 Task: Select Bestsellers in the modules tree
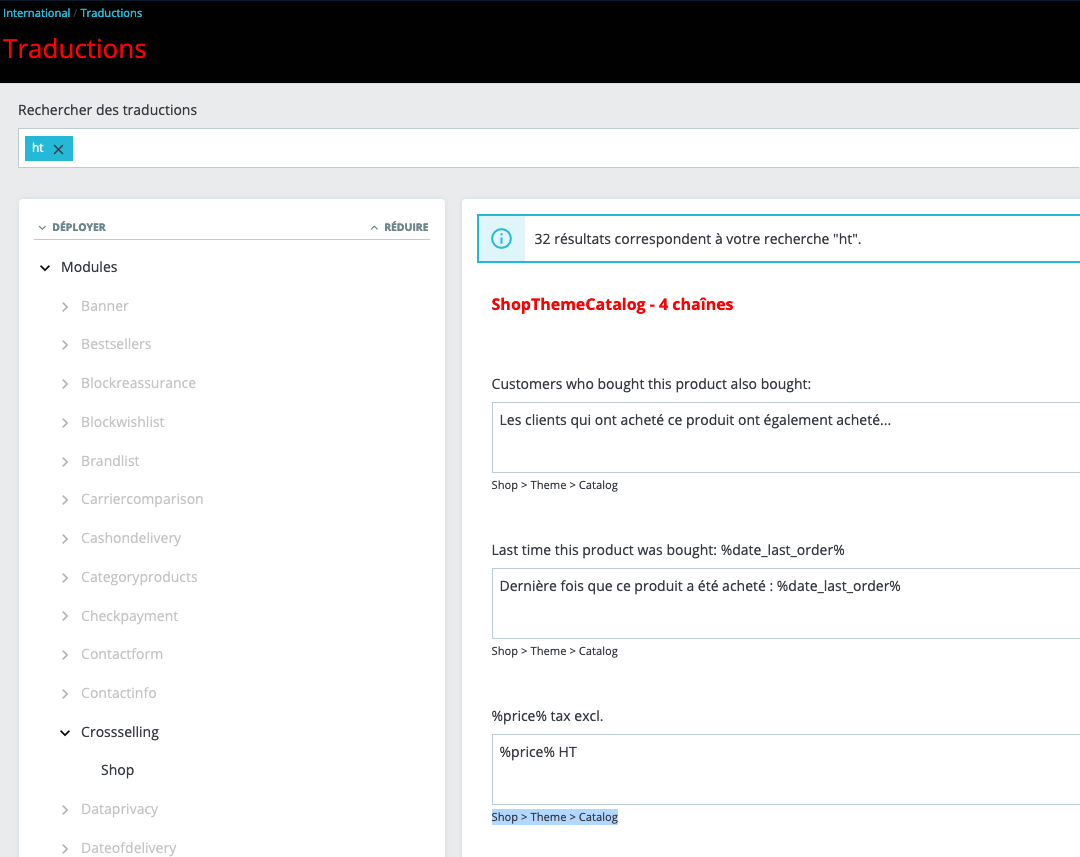[x=116, y=344]
